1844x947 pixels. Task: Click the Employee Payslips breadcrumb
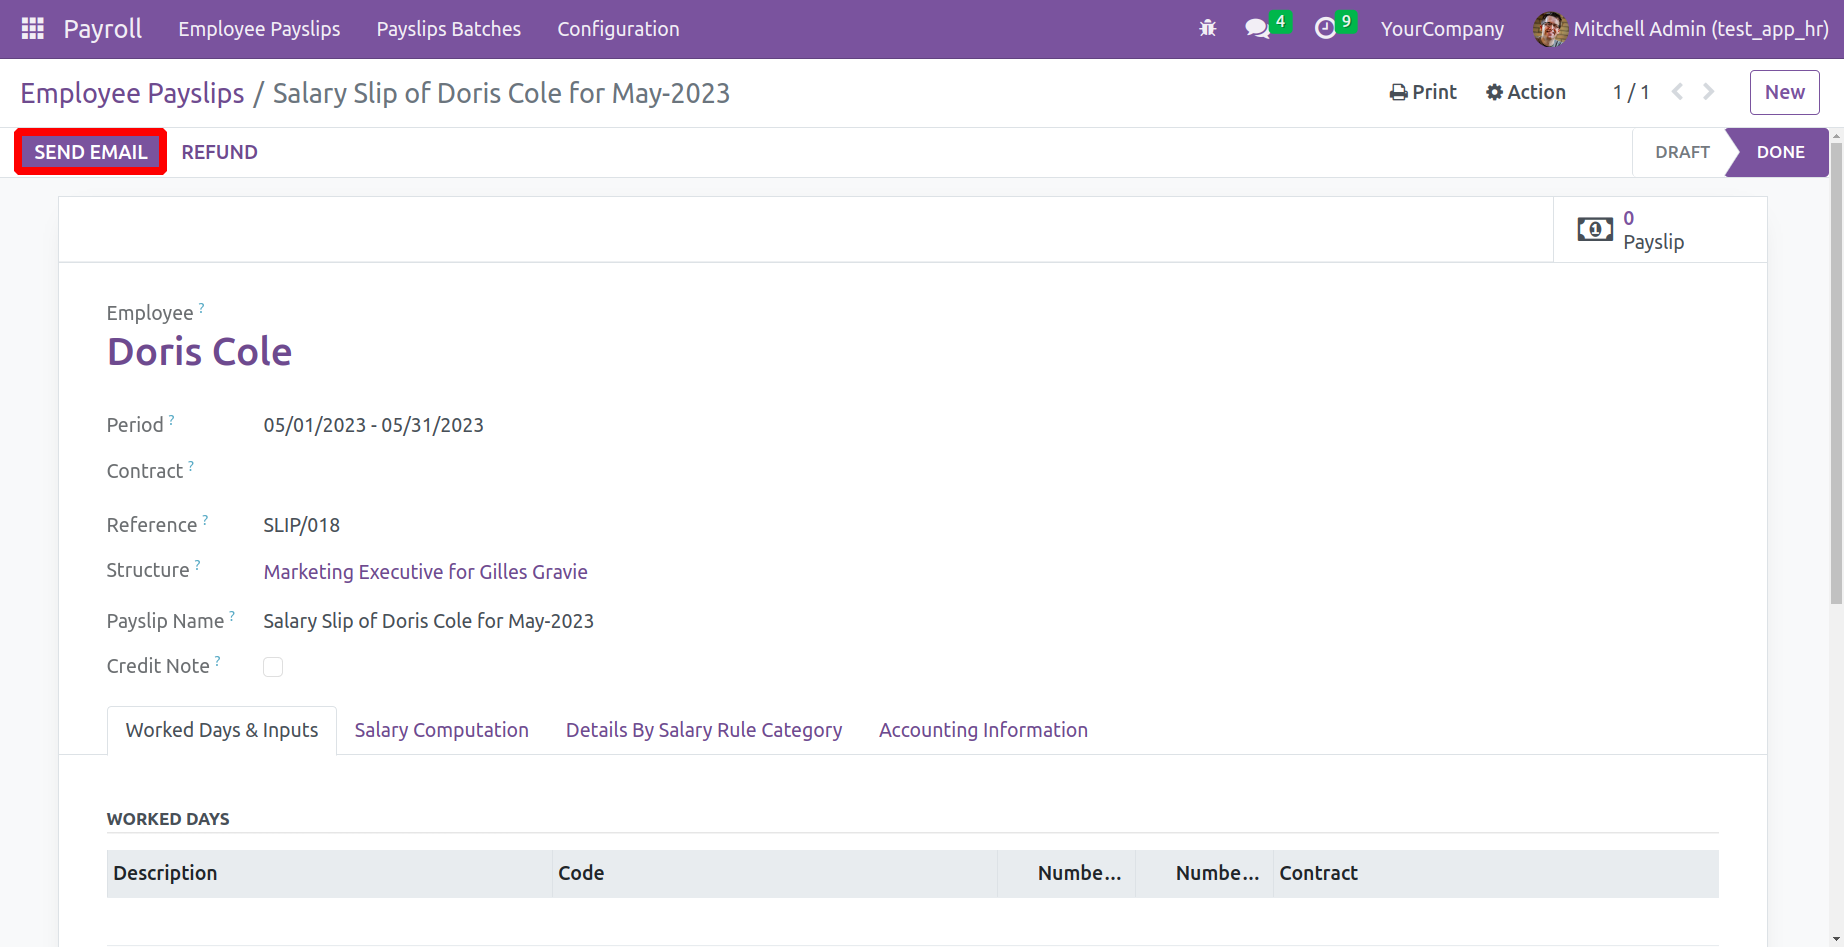point(132,93)
